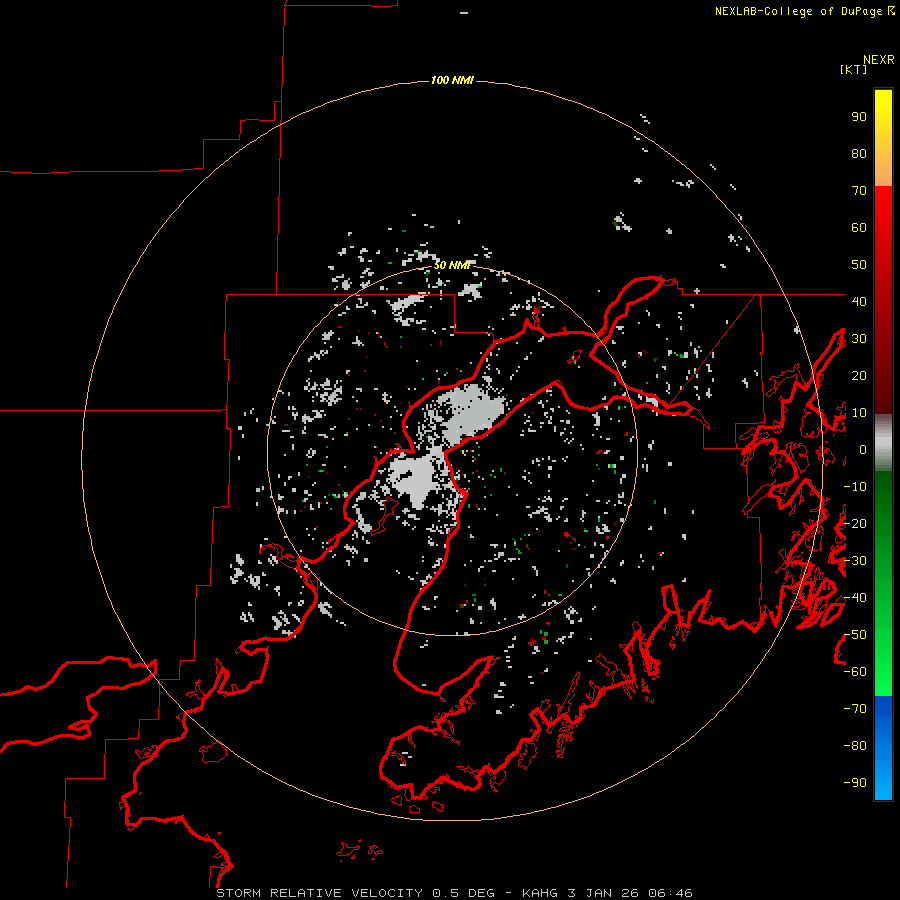Click the -30 value on the scale
This screenshot has width=900, height=900.
tap(855, 561)
